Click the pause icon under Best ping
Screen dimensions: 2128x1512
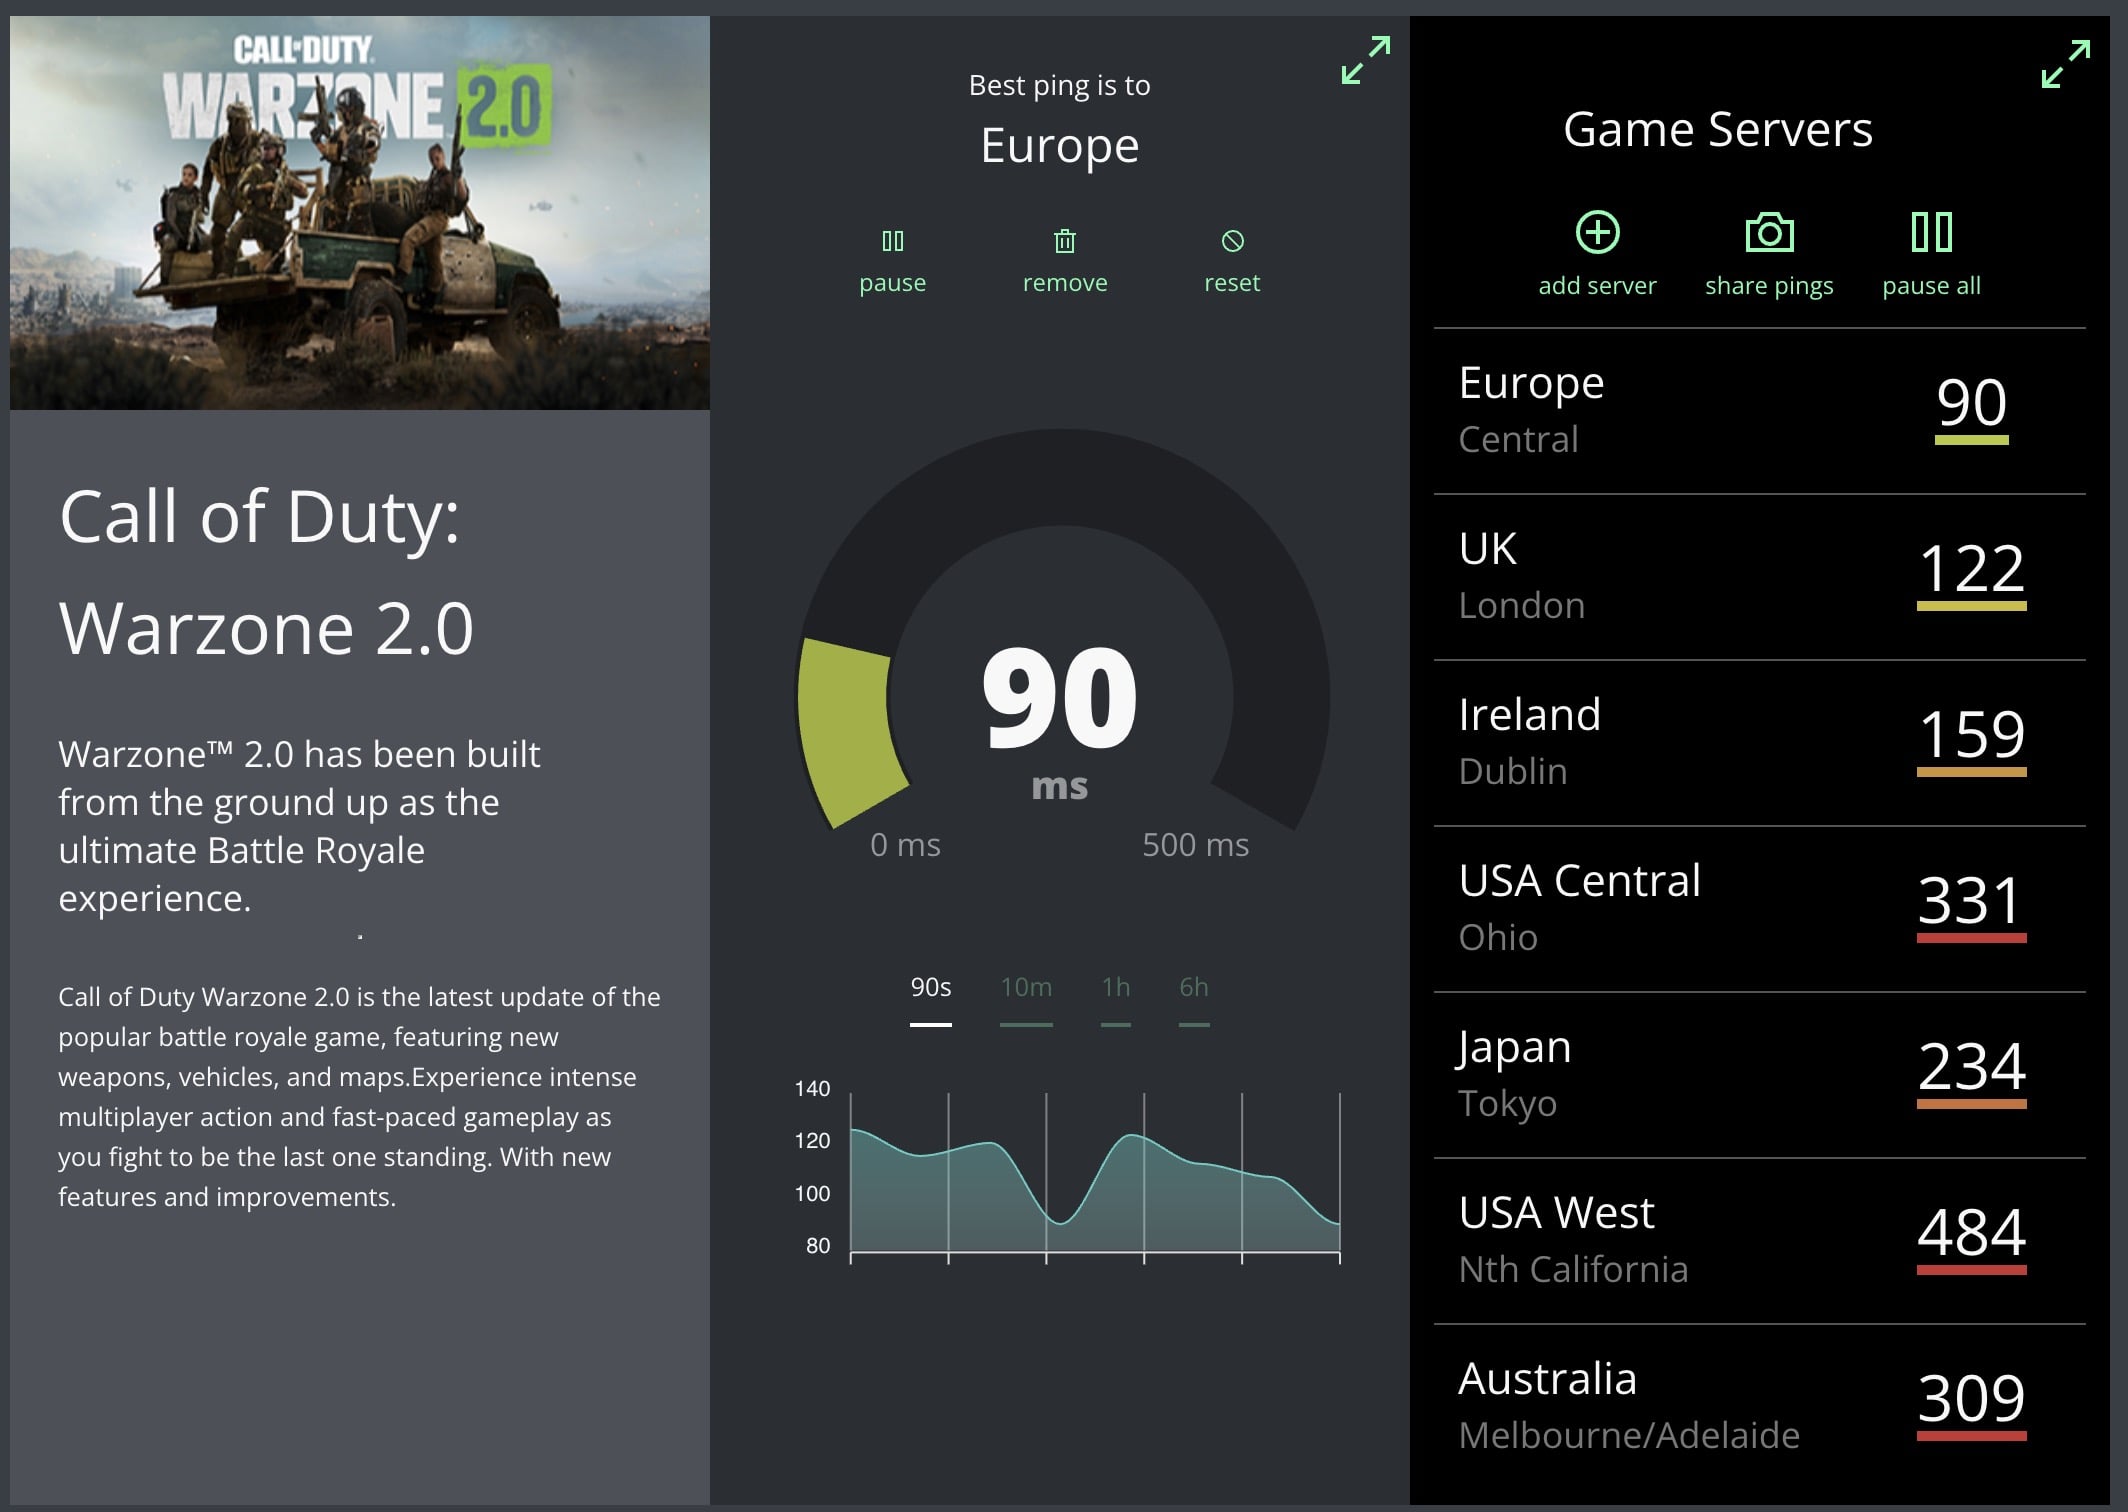pos(892,241)
